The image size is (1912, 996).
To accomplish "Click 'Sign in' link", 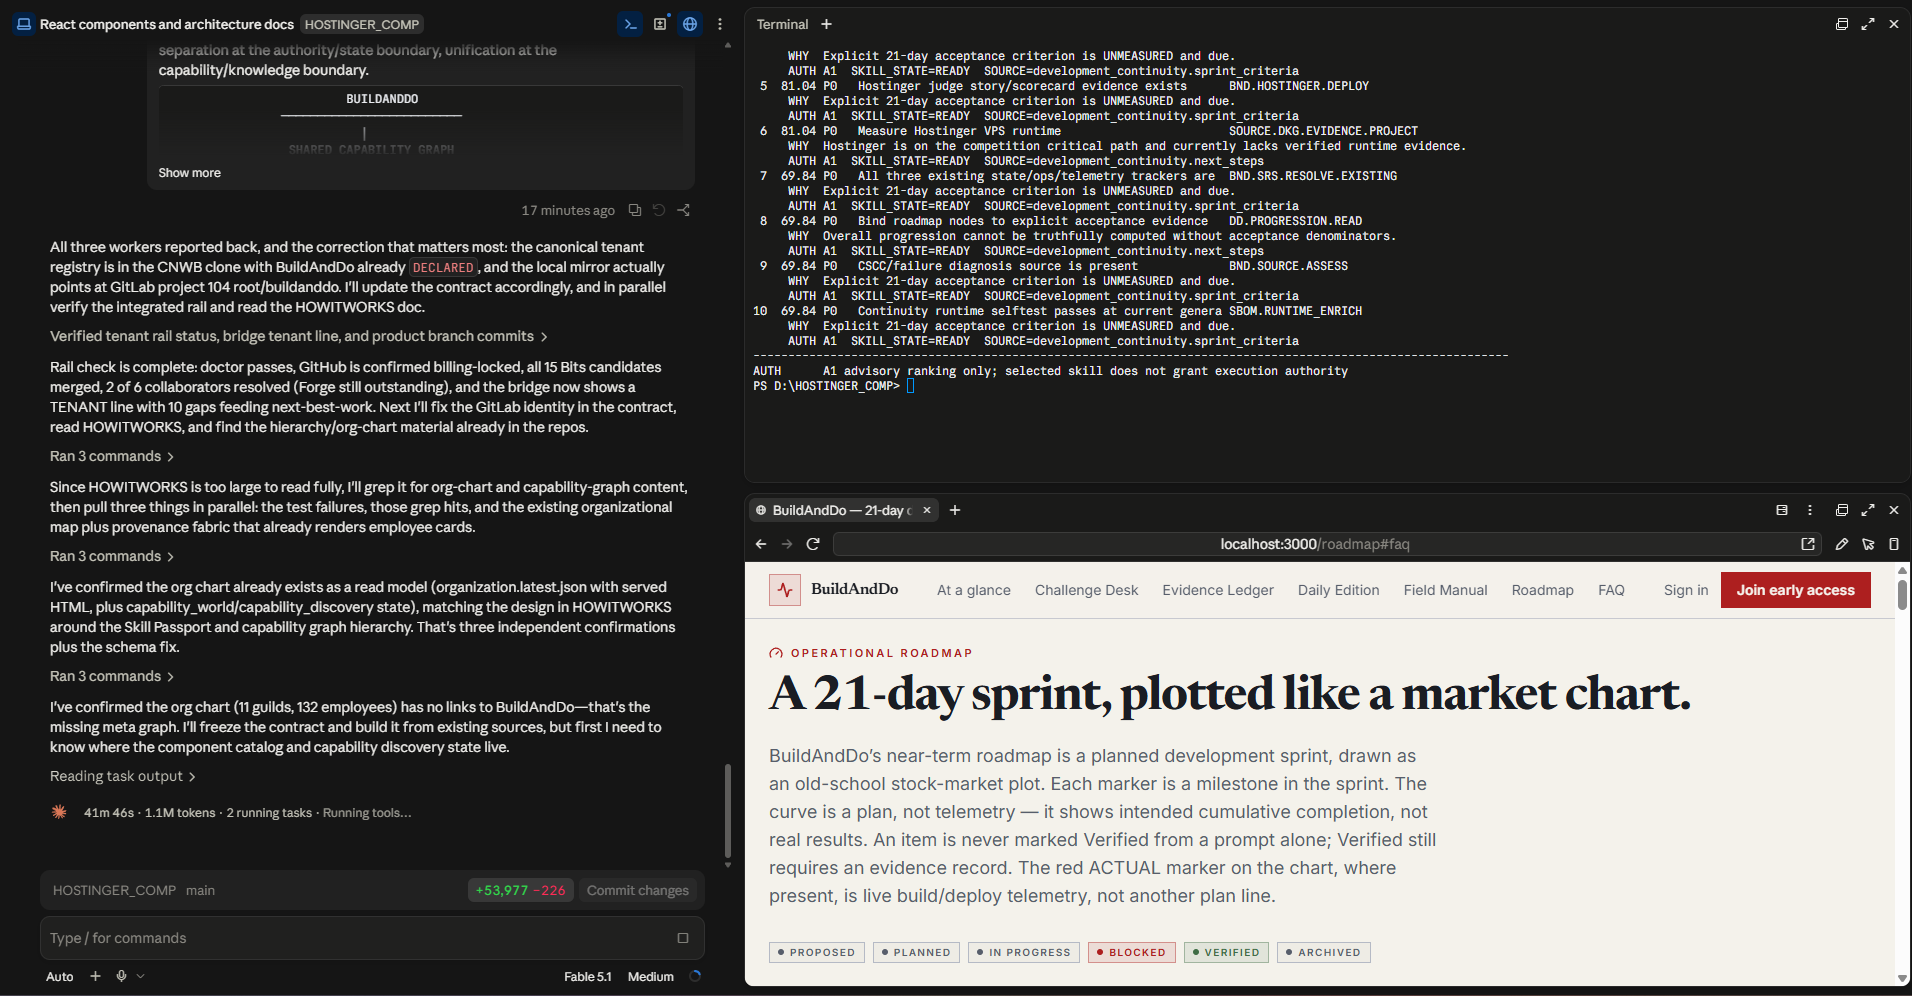I will tap(1686, 590).
